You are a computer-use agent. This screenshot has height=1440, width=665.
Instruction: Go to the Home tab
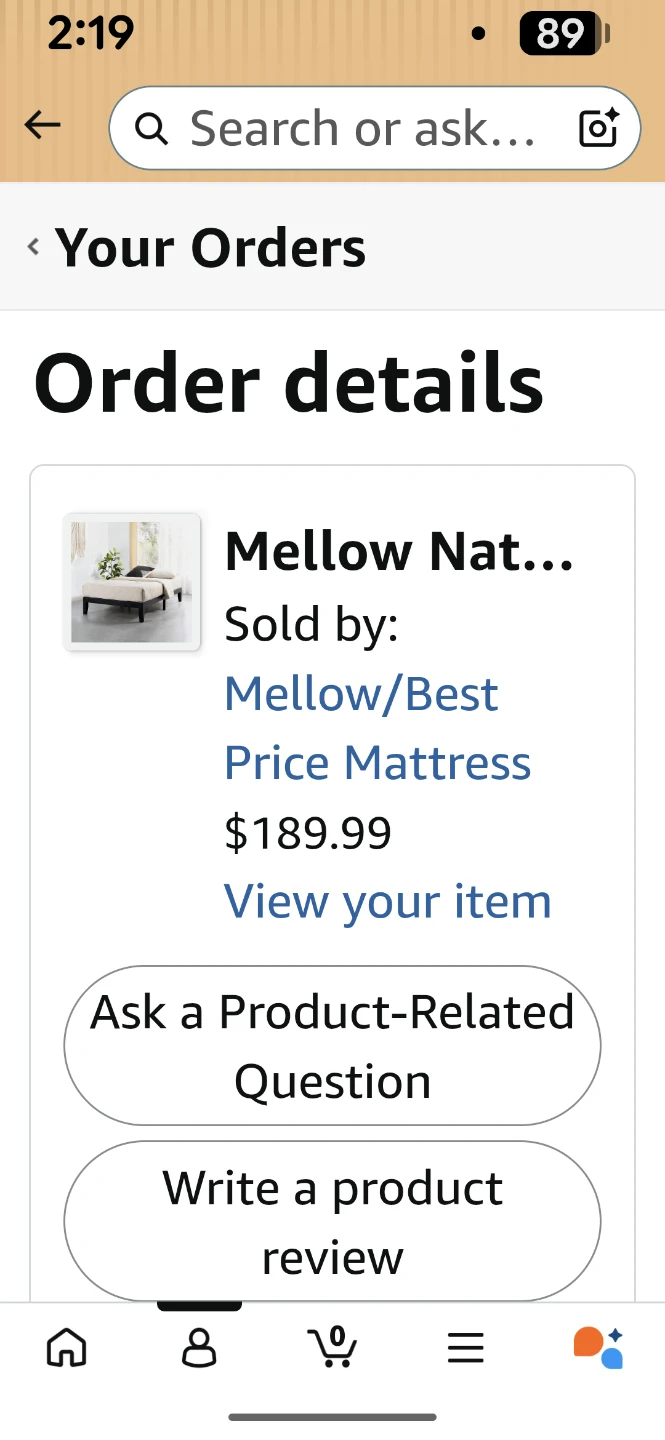67,1347
